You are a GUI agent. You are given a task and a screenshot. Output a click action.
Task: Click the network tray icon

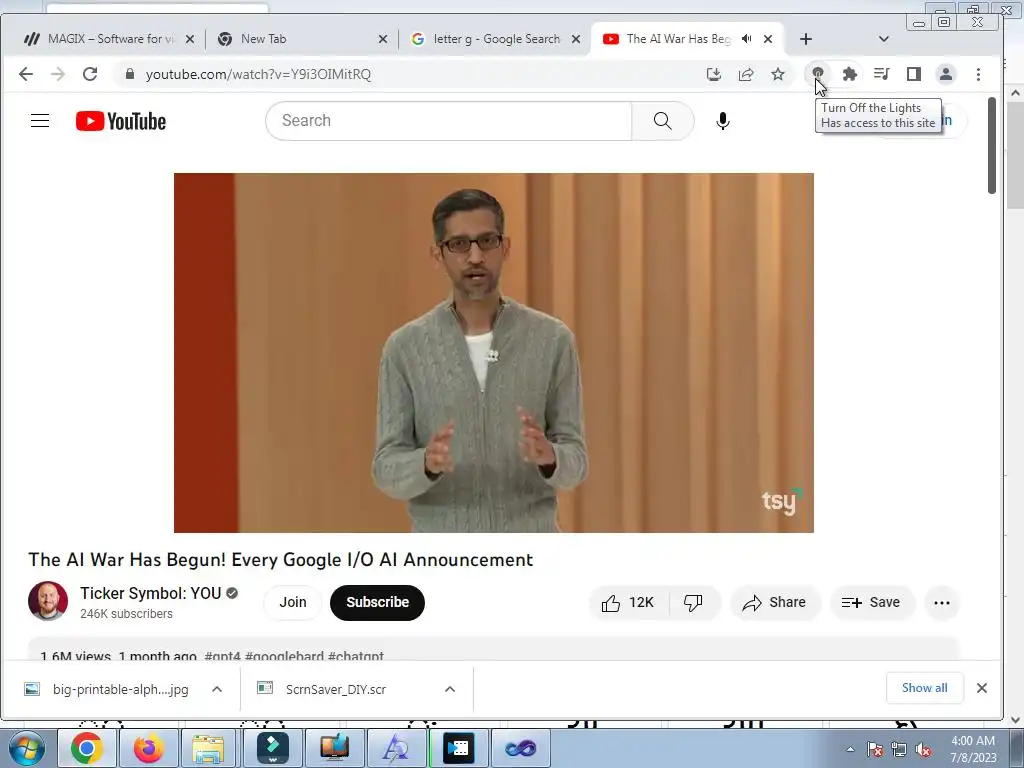click(899, 750)
